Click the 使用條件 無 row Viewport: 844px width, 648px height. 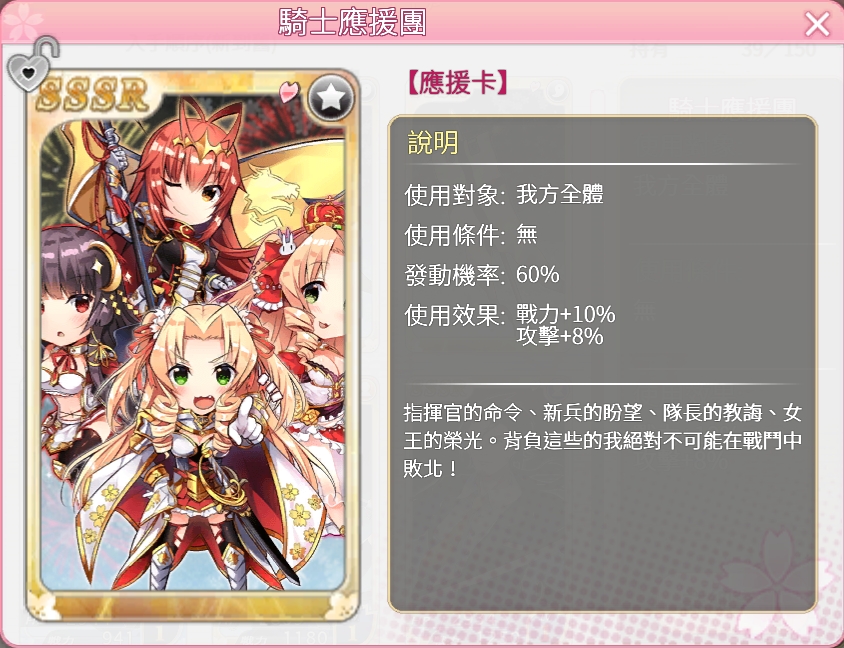point(471,235)
